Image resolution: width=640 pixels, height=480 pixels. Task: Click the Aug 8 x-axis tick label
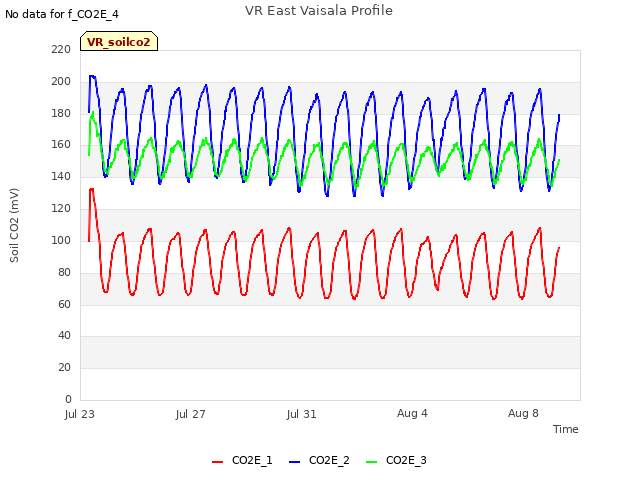click(x=523, y=413)
